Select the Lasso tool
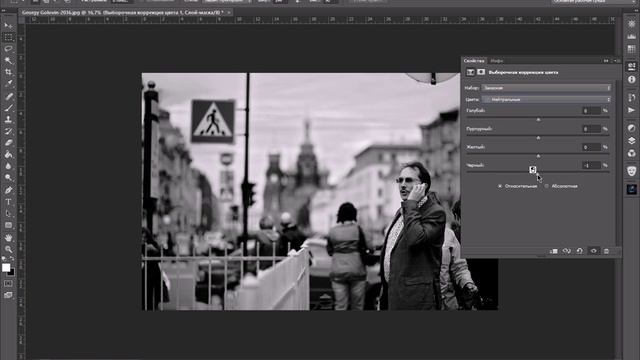The height and width of the screenshot is (360, 640). [8, 49]
